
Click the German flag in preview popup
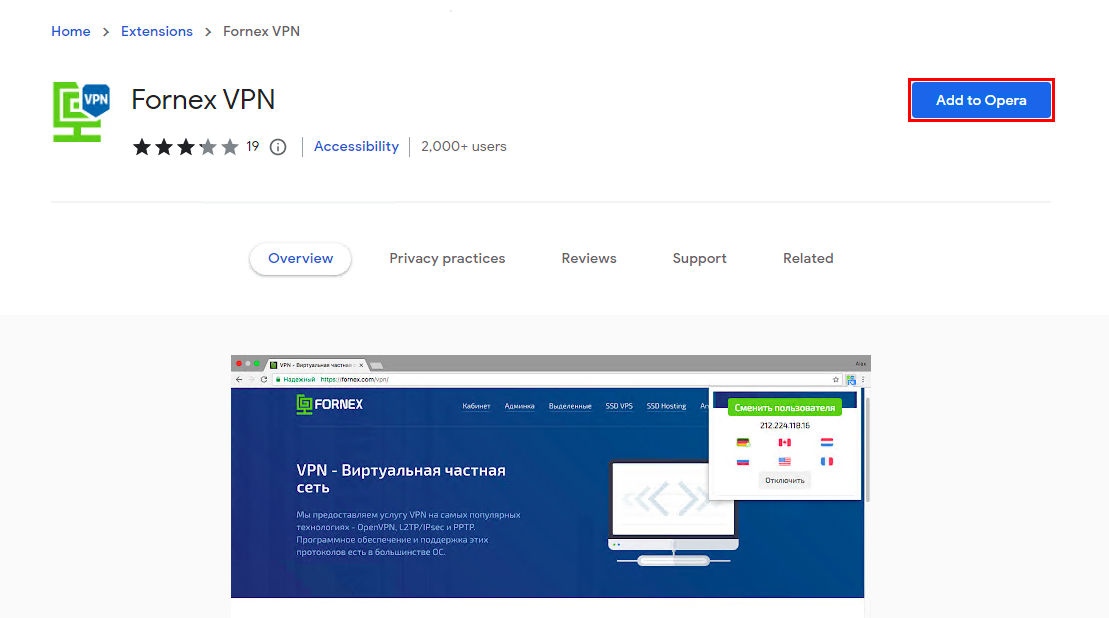click(743, 443)
